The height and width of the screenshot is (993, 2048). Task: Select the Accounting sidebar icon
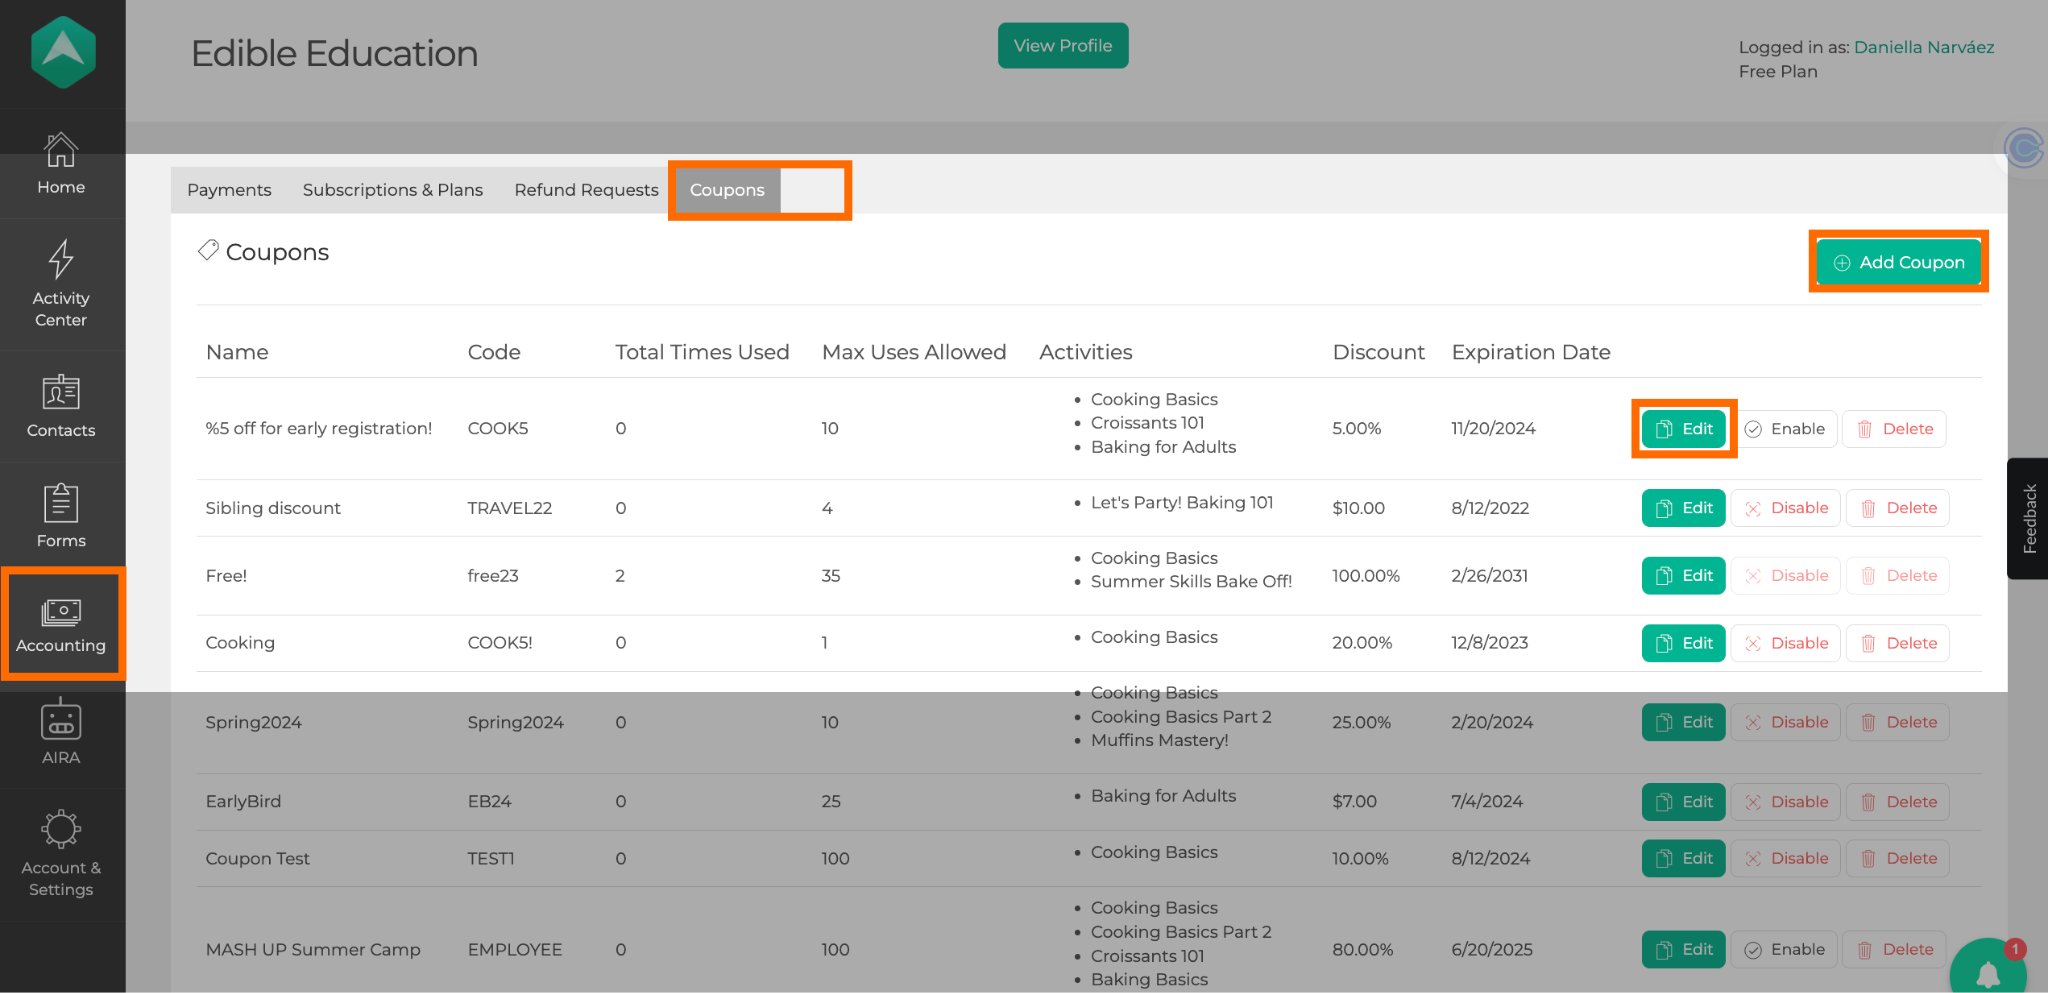pos(61,625)
